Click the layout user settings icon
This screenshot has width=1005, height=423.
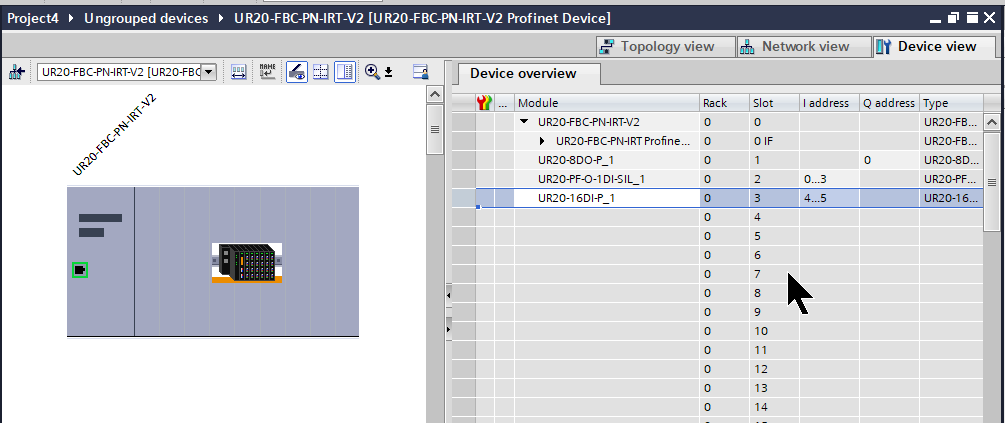[x=420, y=72]
